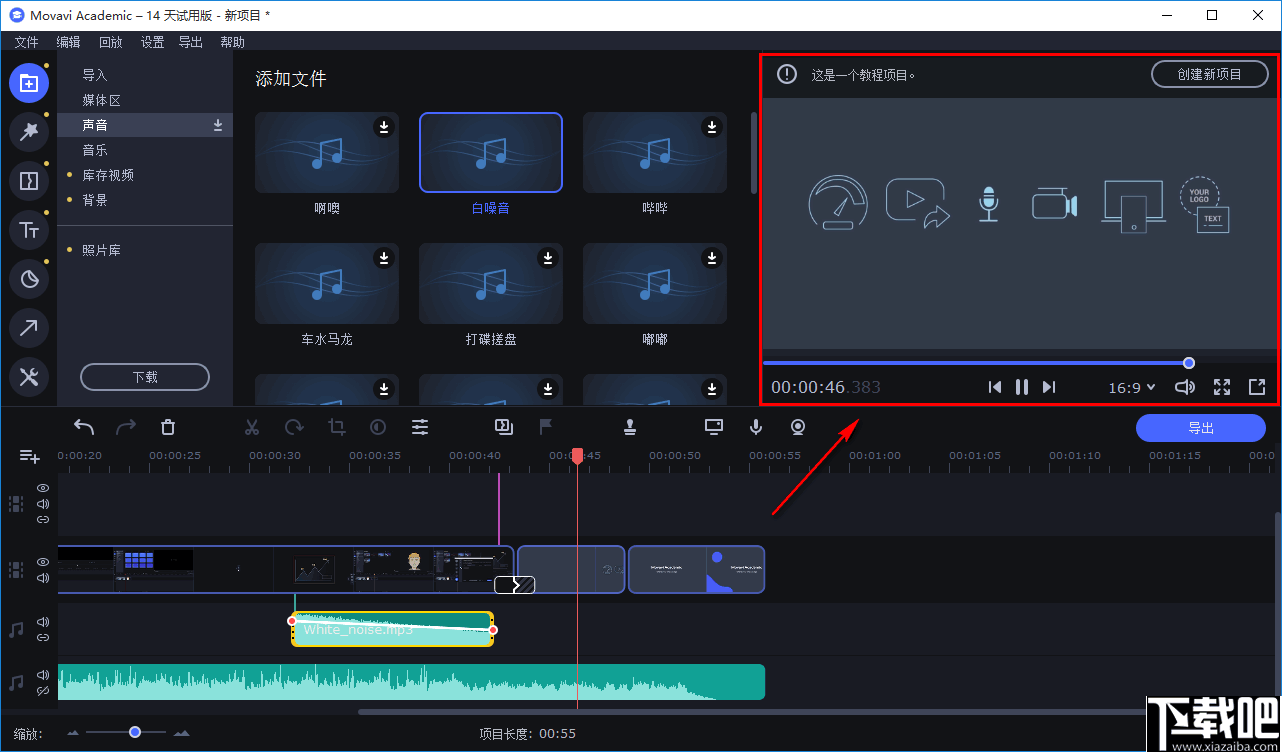Open screen capture with the monitor icon

coord(713,427)
